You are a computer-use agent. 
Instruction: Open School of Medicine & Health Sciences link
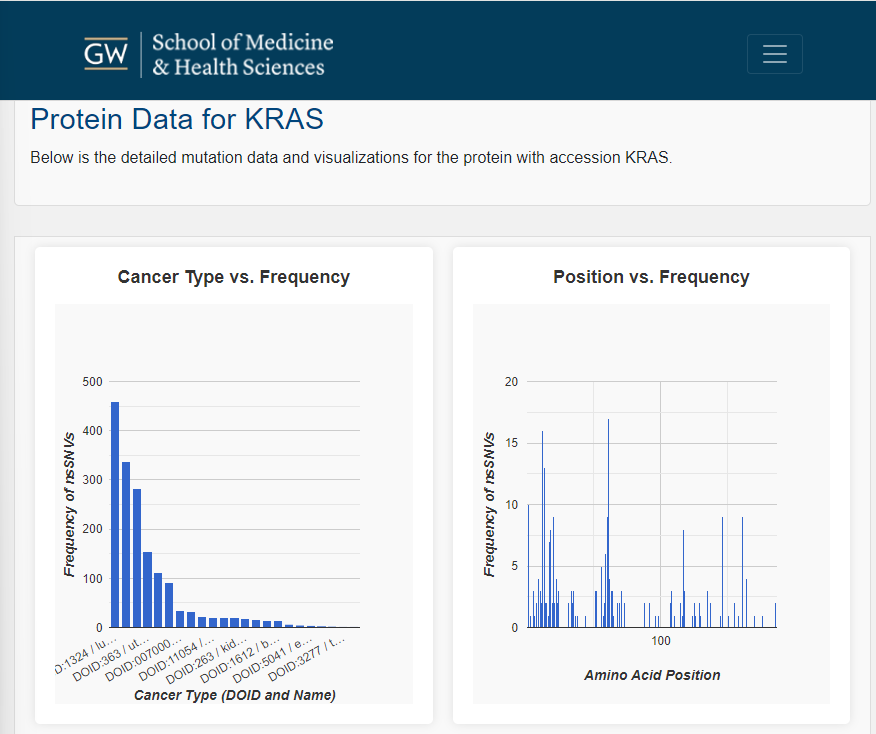click(242, 55)
